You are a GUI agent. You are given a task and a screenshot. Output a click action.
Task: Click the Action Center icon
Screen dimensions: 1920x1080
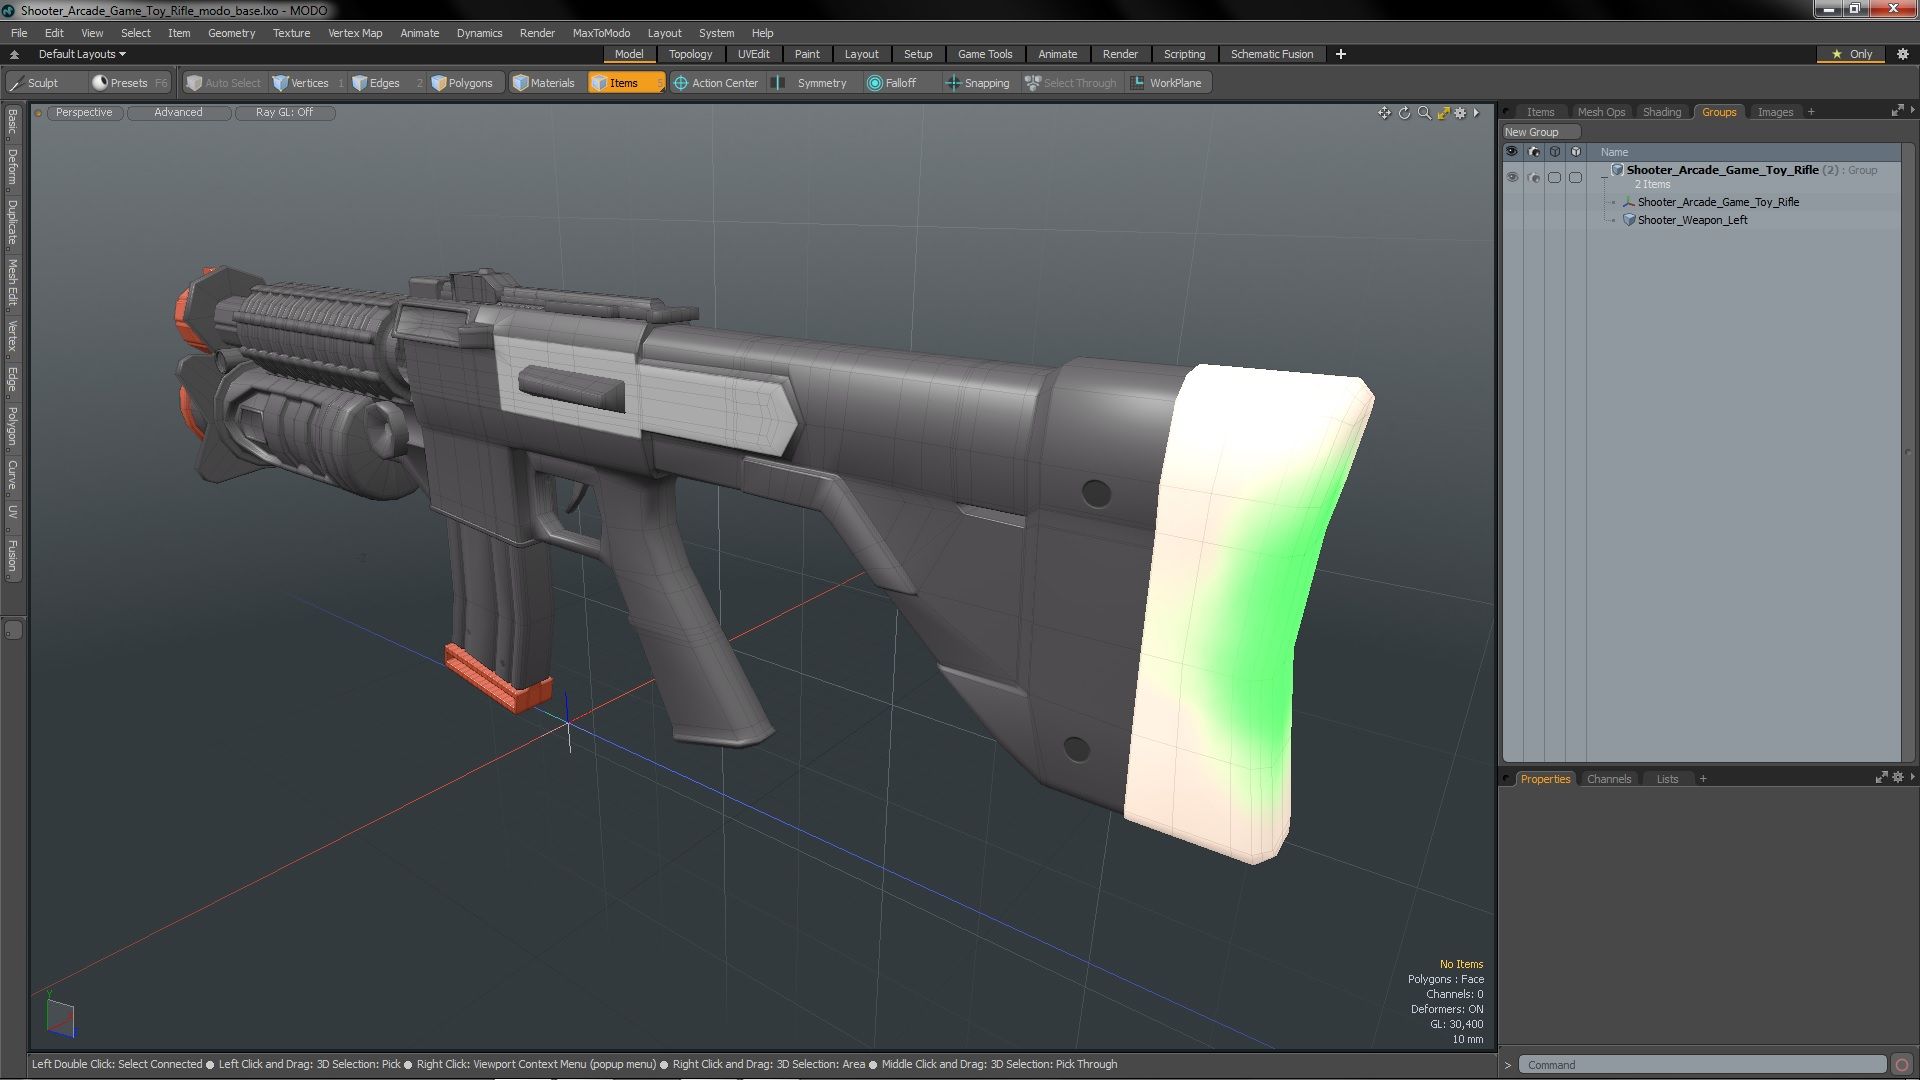click(x=679, y=83)
